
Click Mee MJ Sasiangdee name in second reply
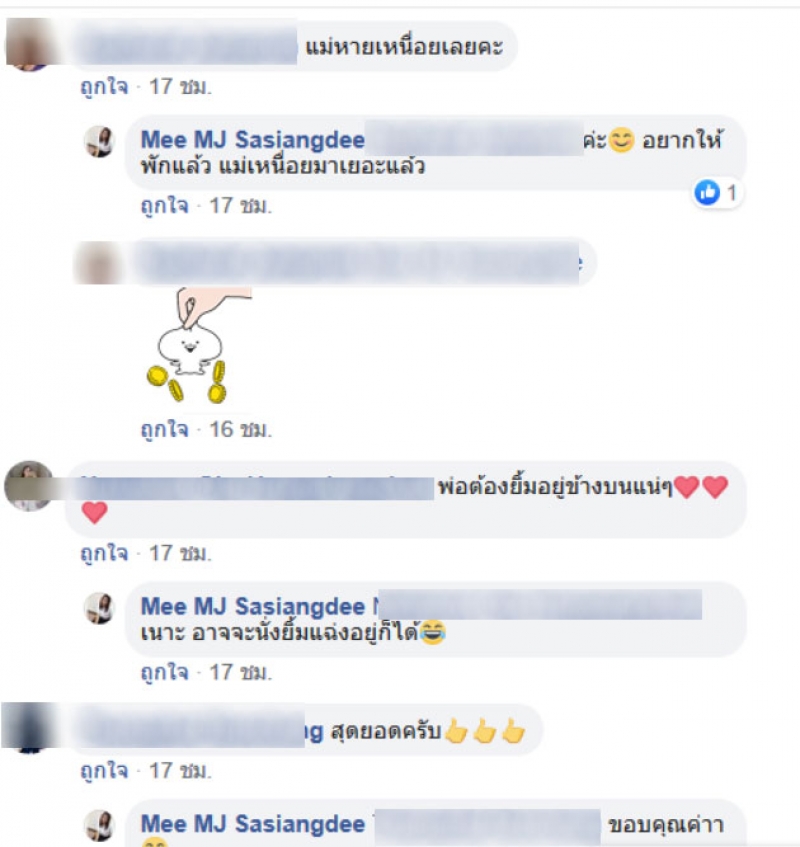[253, 607]
